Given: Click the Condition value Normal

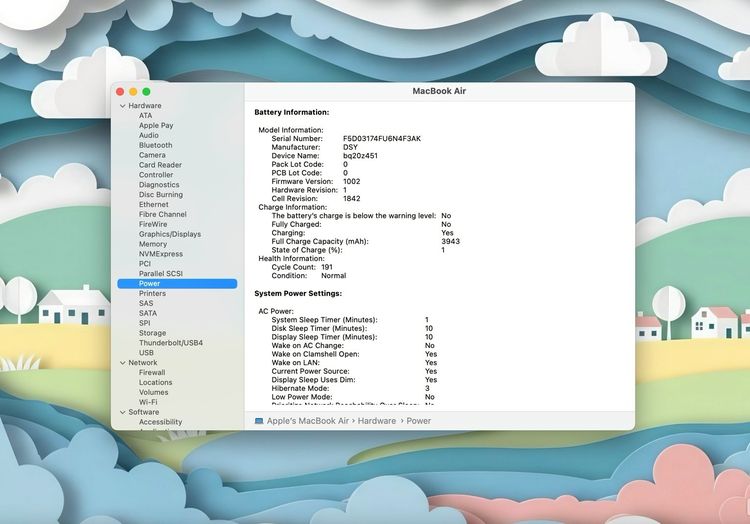Looking at the screenshot, I should [333, 276].
